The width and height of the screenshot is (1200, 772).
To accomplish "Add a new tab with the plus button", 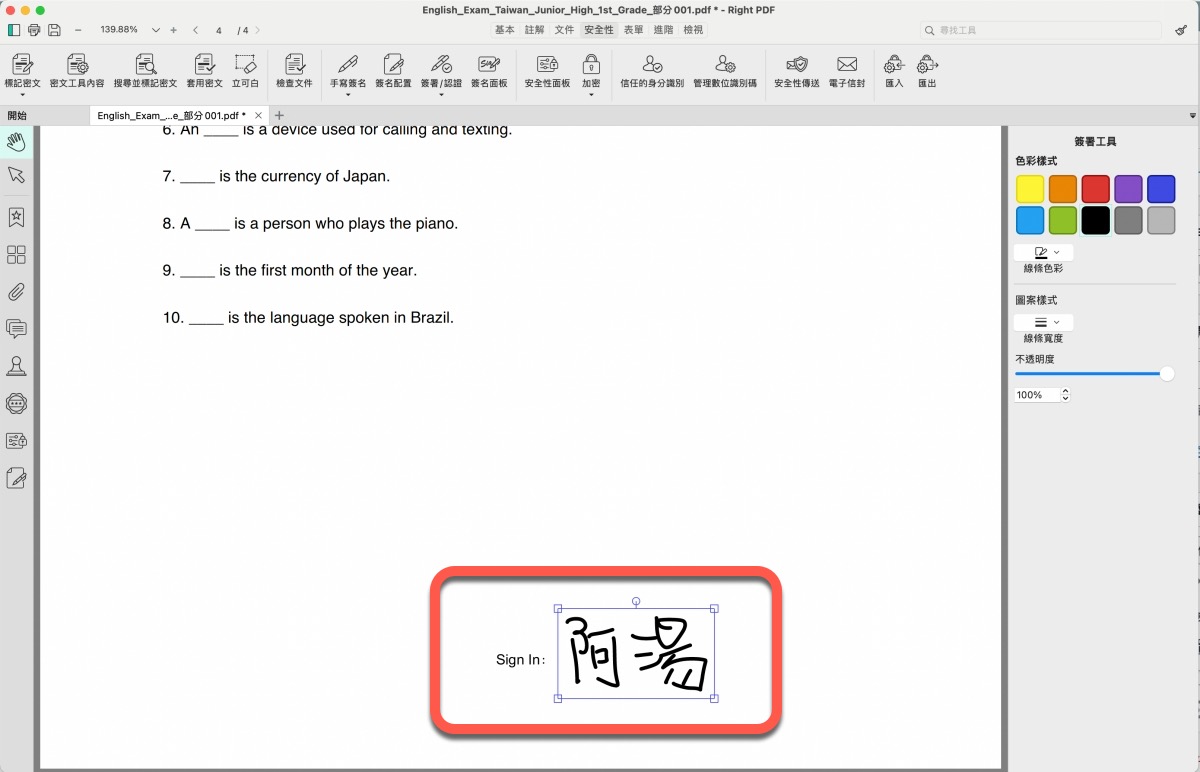I will pos(279,116).
